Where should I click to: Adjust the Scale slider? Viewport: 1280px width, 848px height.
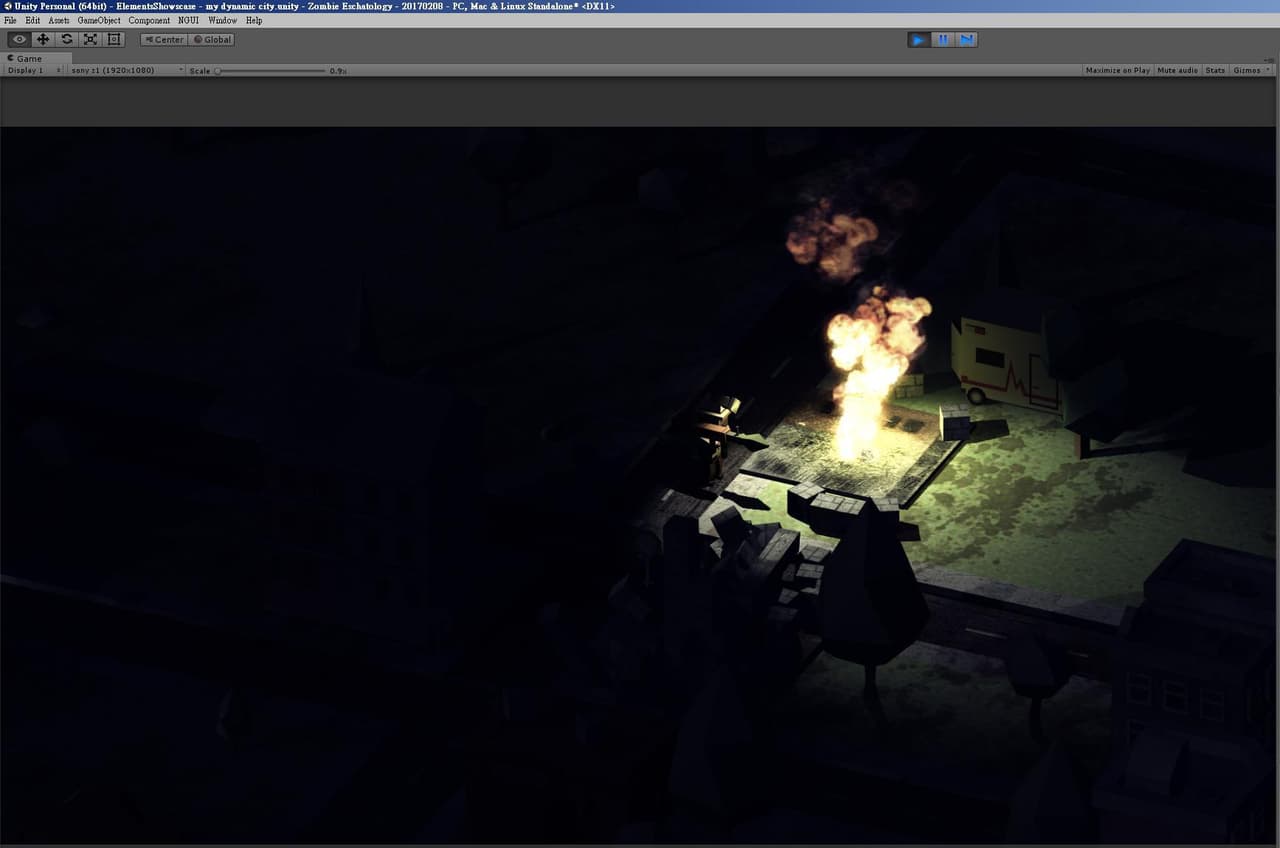270,70
